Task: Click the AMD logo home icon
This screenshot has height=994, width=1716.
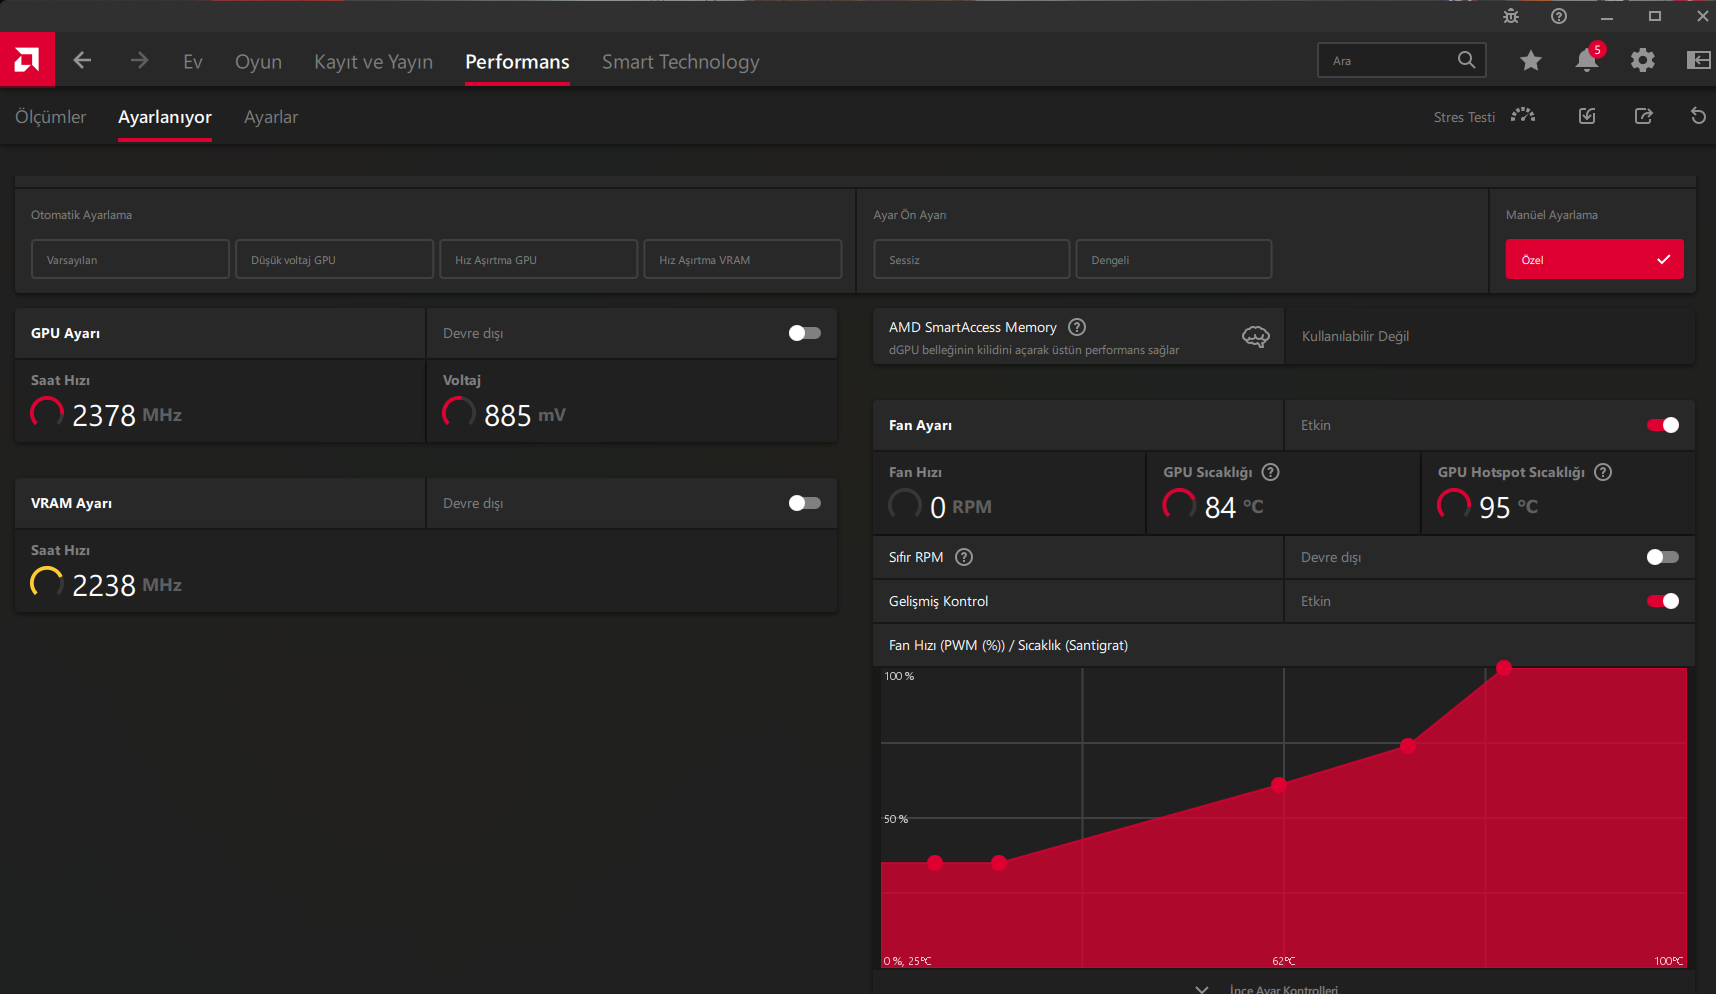Action: pos(27,60)
